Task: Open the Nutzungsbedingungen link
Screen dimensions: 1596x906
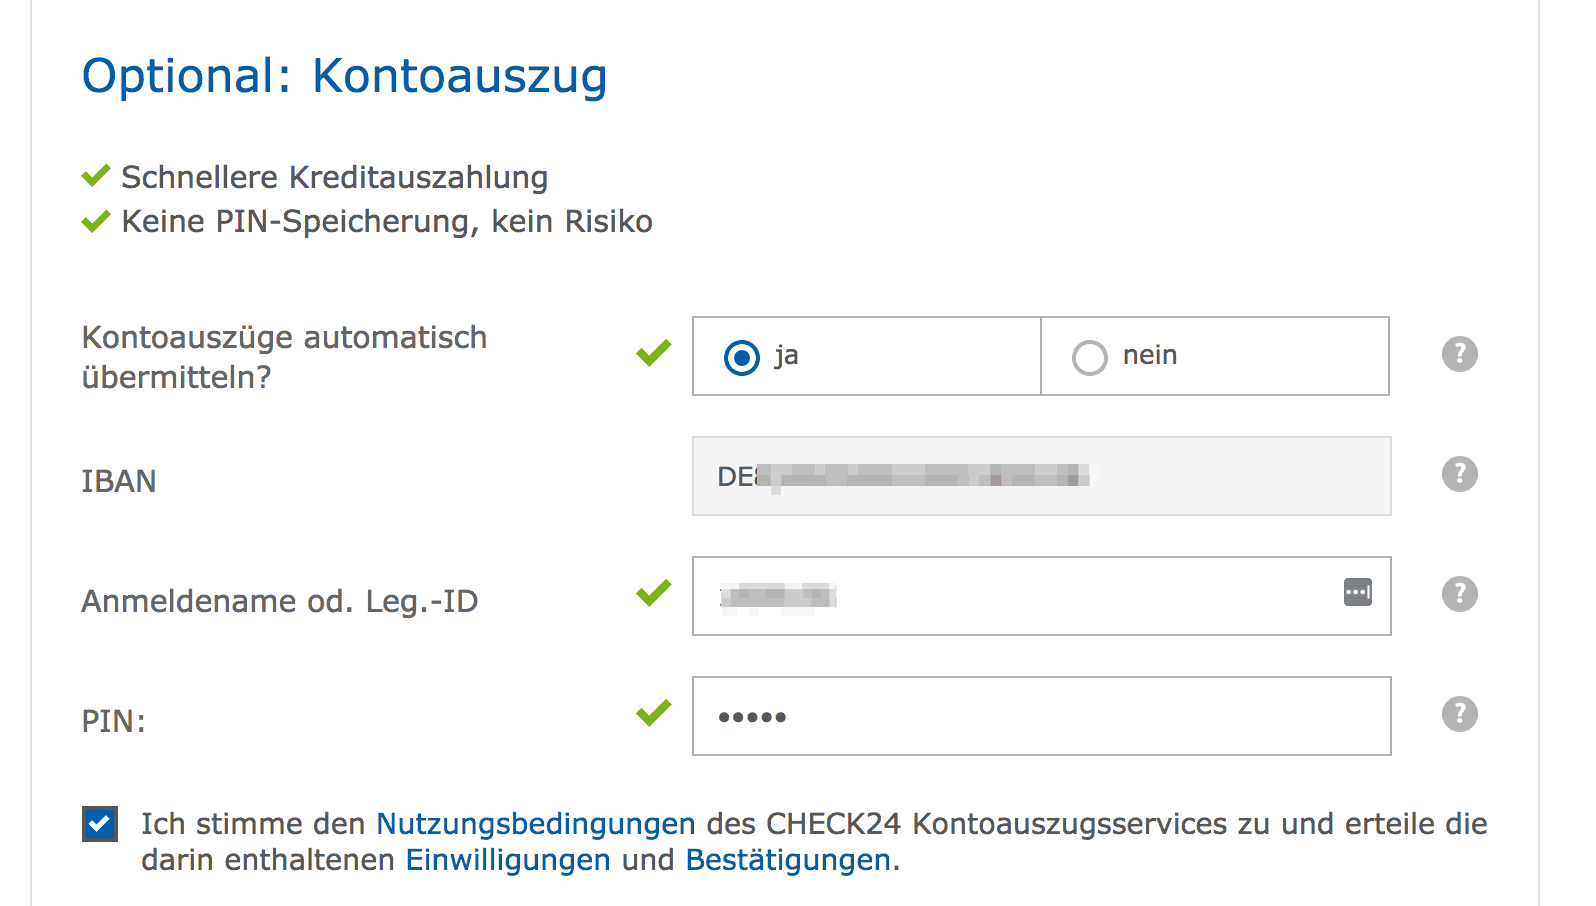Action: point(535,824)
